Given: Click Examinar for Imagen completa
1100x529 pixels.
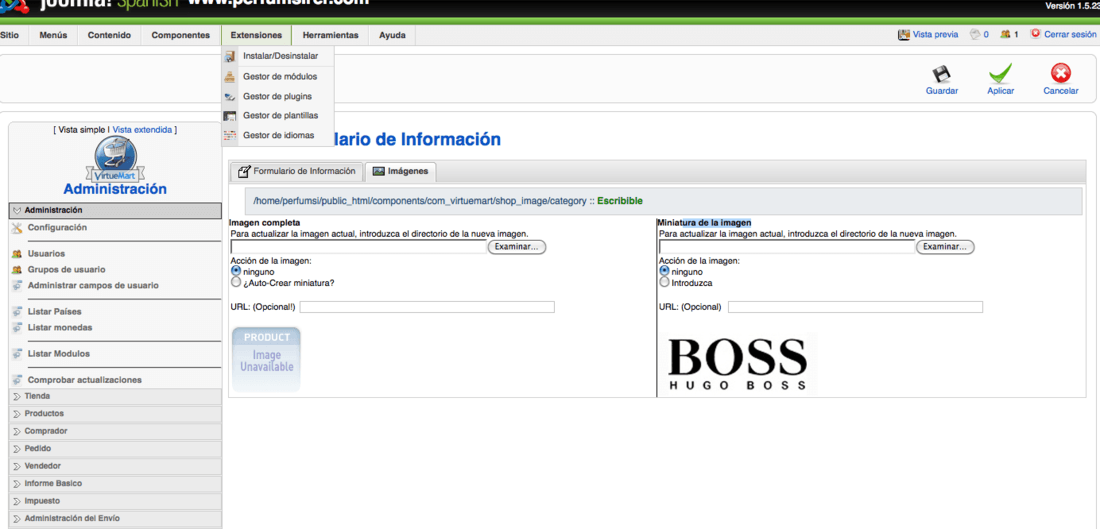Looking at the screenshot, I should pos(516,247).
